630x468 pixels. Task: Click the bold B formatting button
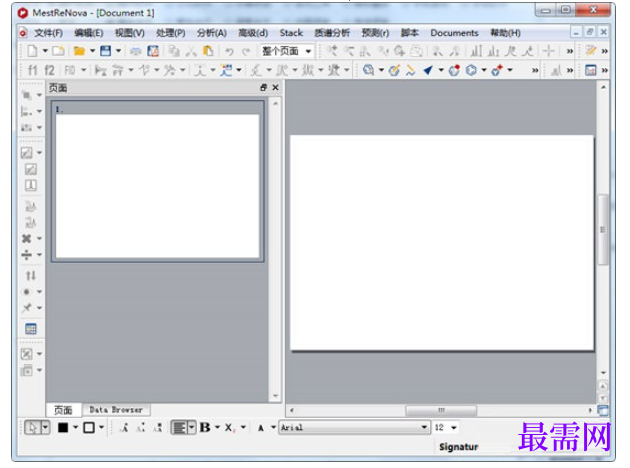(205, 427)
